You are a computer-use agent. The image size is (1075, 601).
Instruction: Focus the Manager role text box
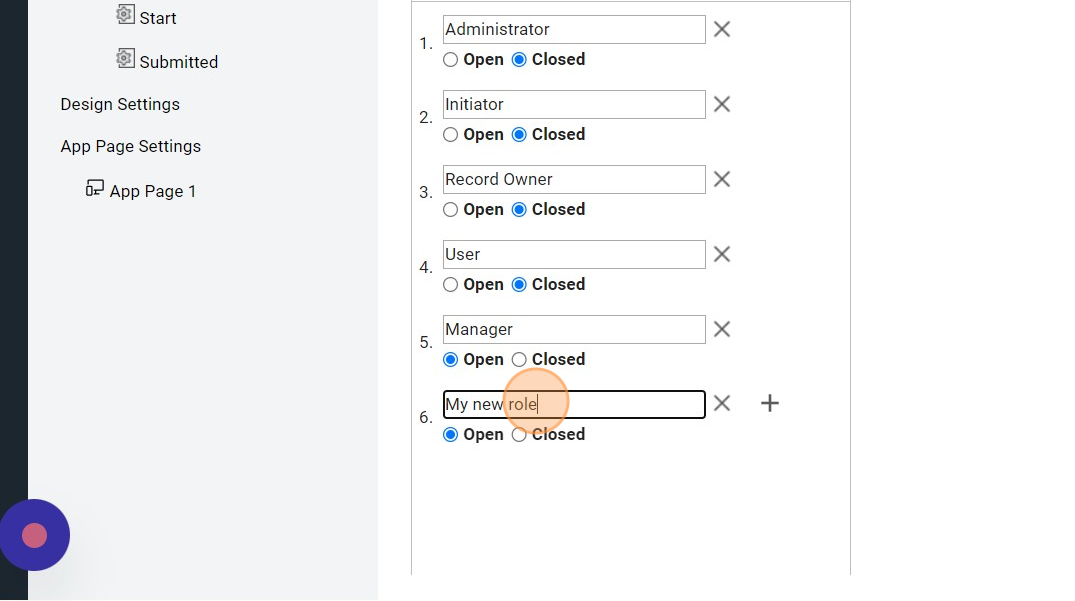click(573, 330)
